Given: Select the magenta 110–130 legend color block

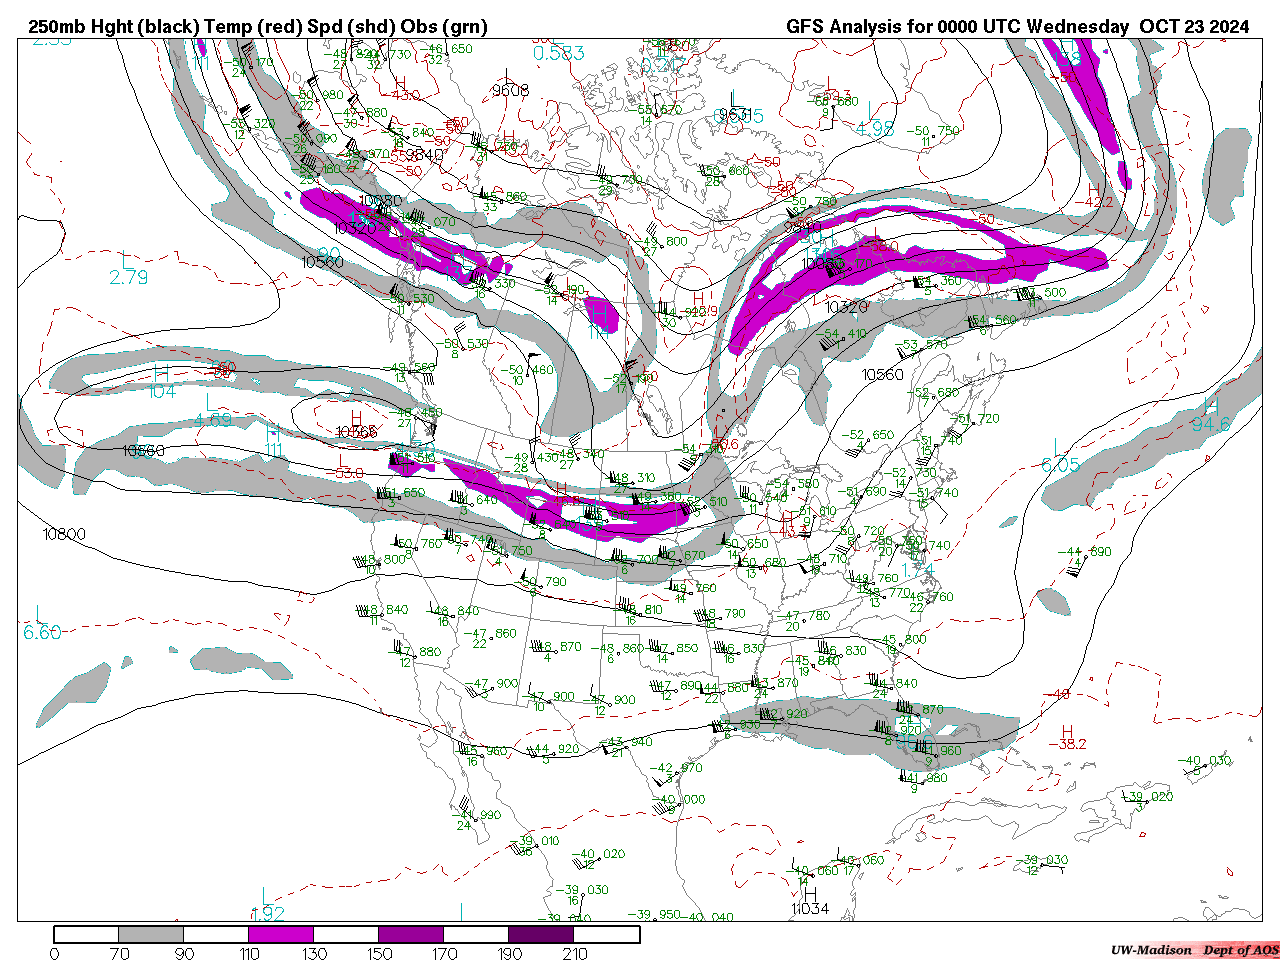Looking at the screenshot, I should pyautogui.click(x=281, y=934).
